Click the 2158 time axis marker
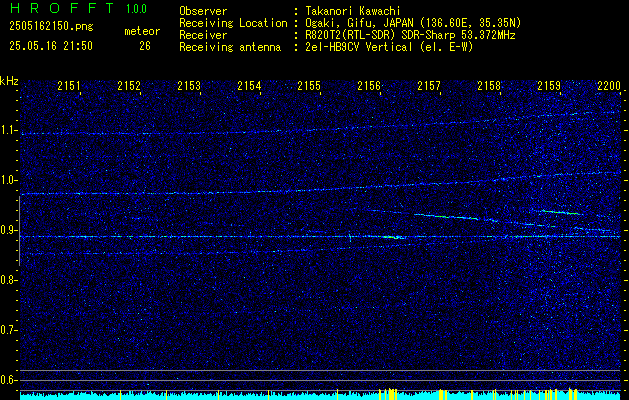Screen dimensions: 629x400 coord(489,85)
